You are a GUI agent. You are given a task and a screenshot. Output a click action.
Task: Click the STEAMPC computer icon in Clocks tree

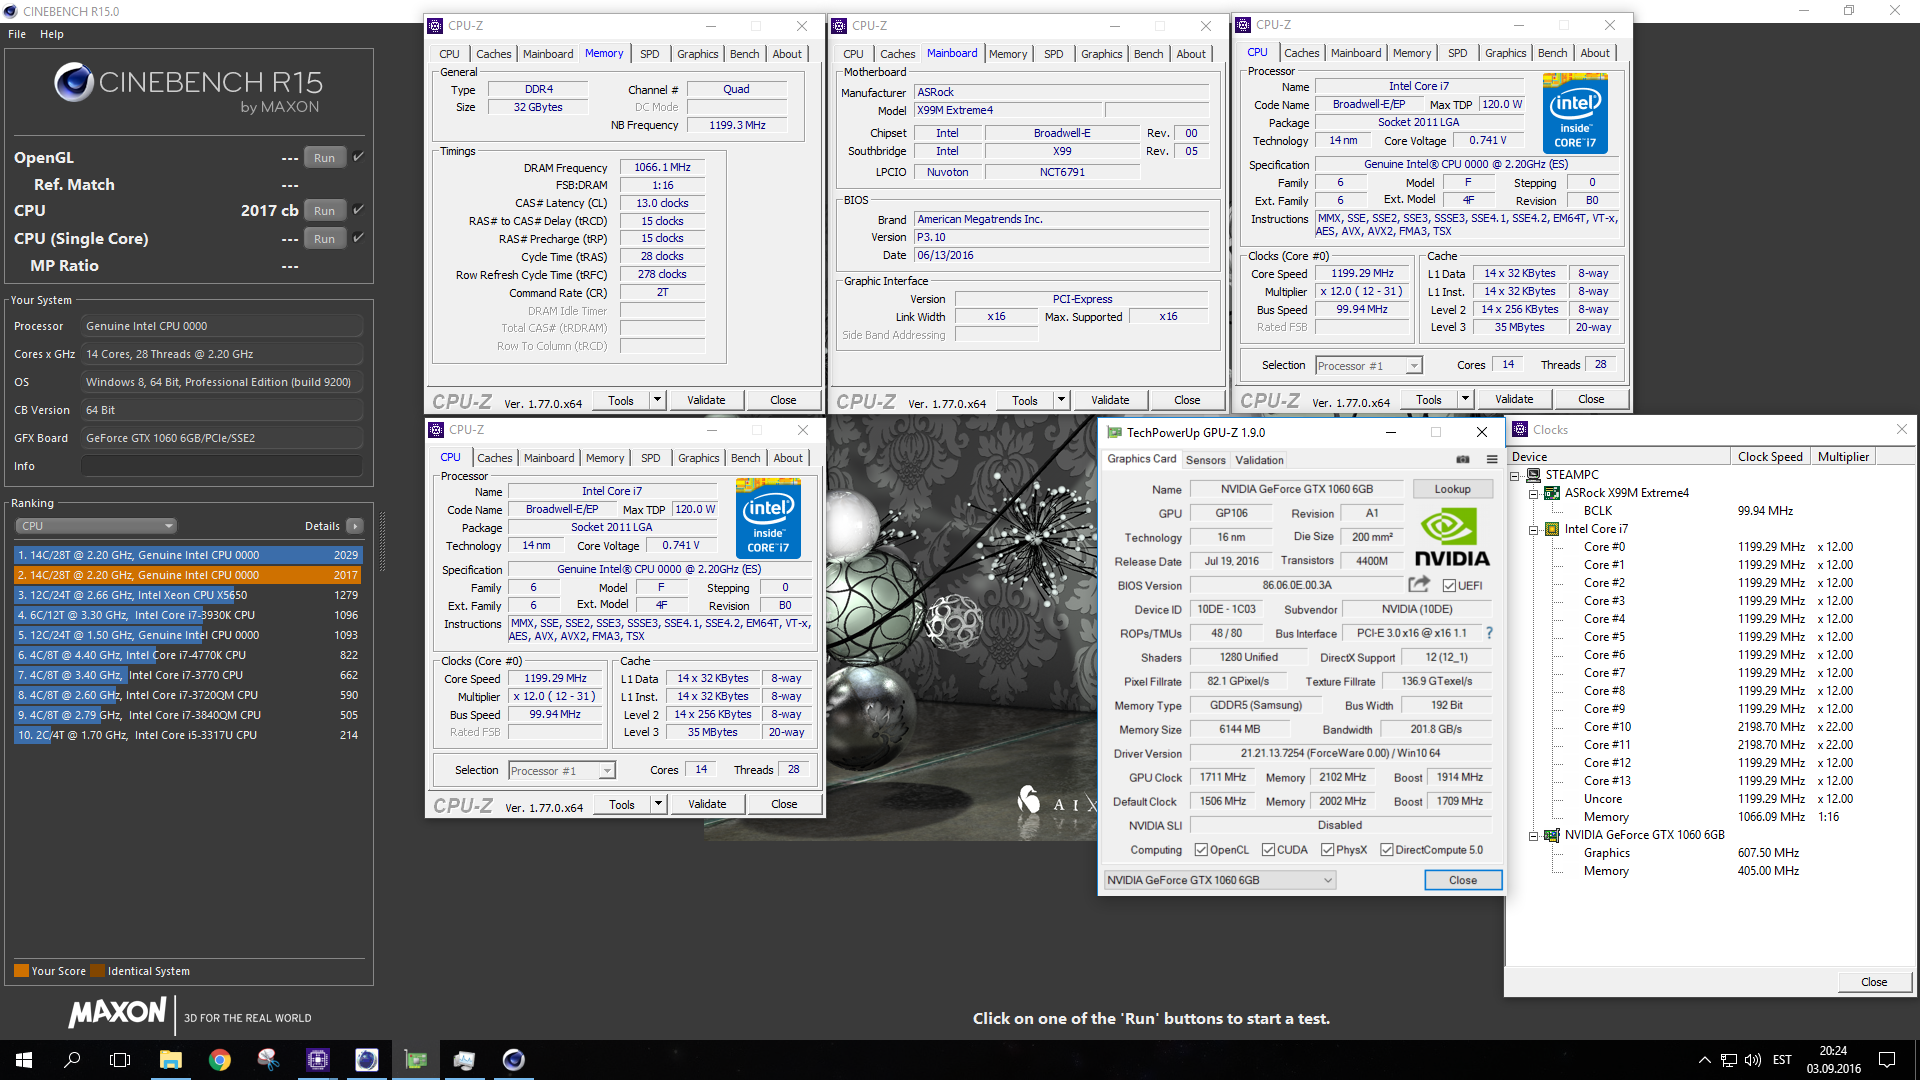pyautogui.click(x=1533, y=475)
